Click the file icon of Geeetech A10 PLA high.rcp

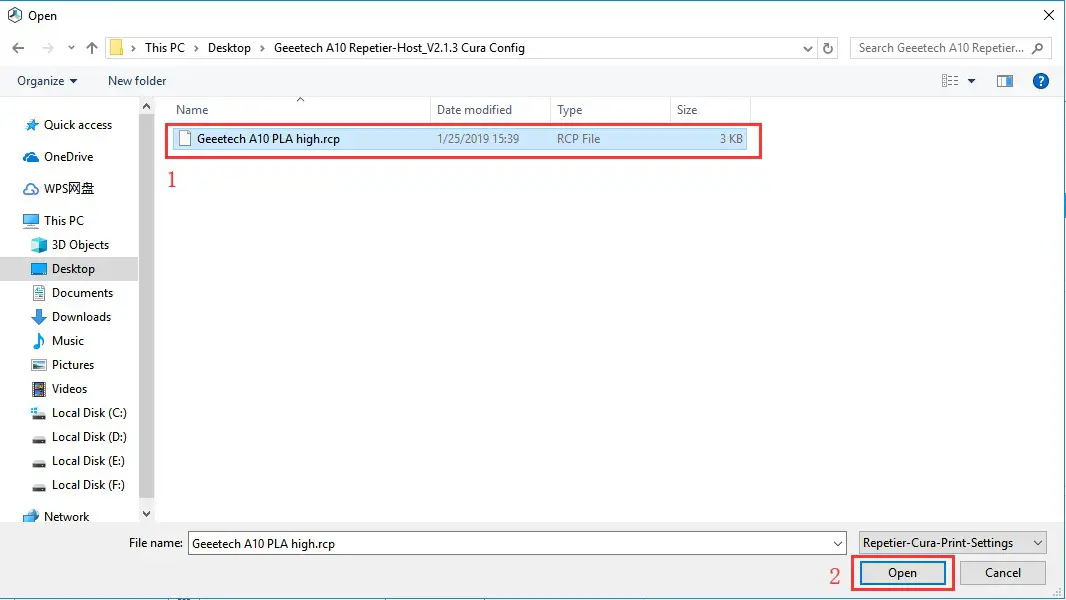(185, 139)
